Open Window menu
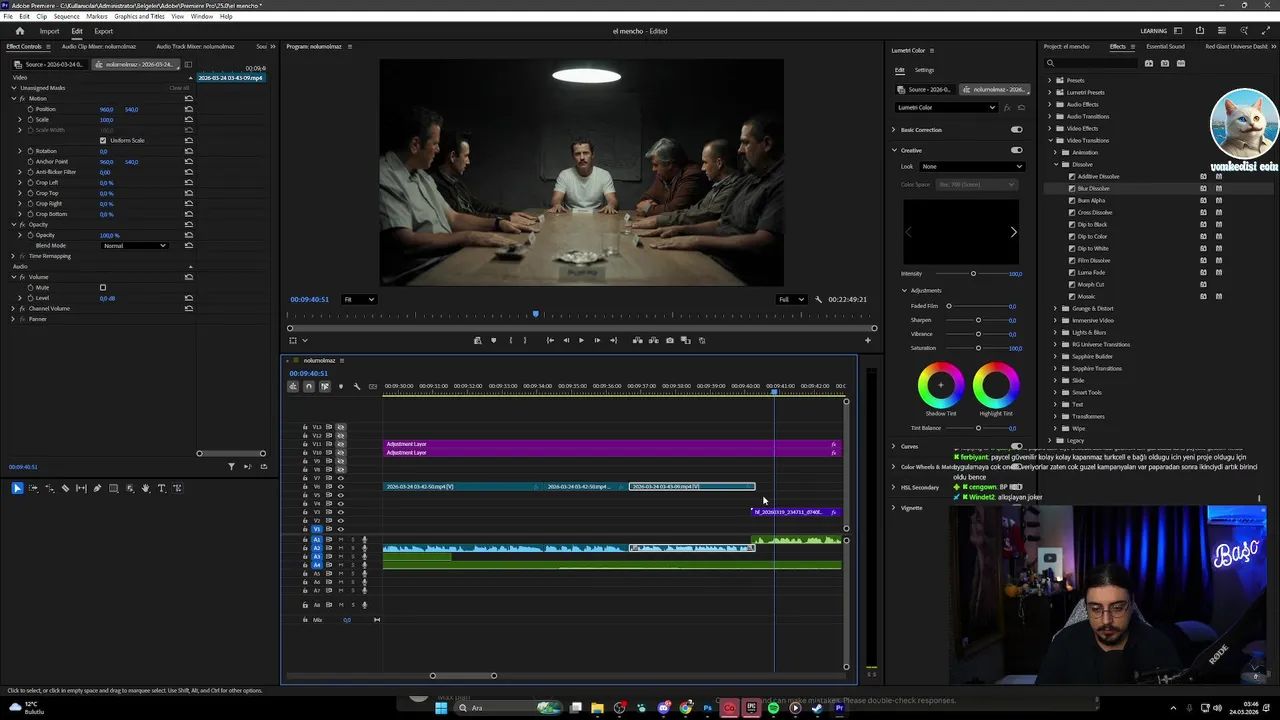Screen dimensions: 1280x720 pos(201,16)
